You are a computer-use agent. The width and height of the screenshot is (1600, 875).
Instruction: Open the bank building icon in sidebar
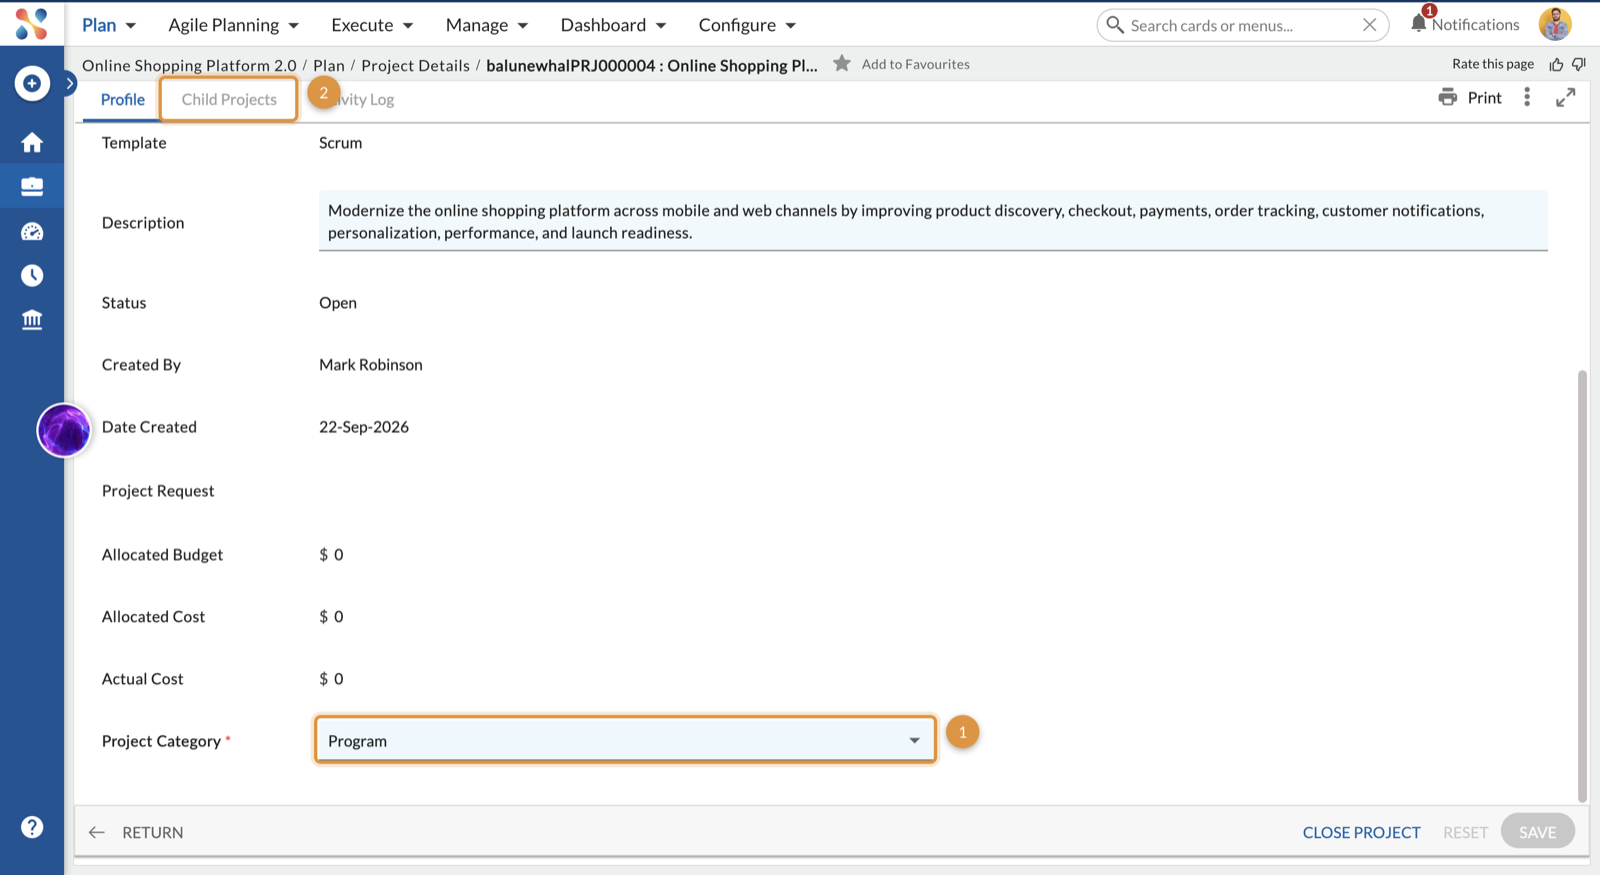click(x=32, y=319)
